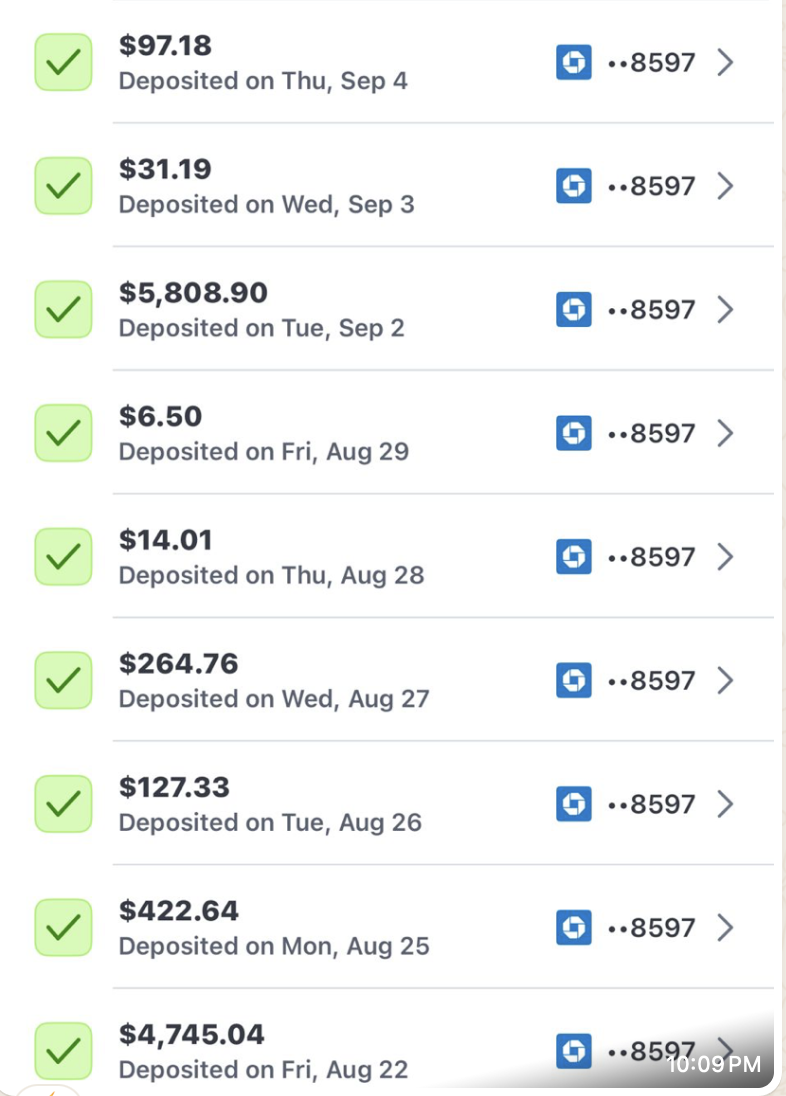Tap Chase bank icon for $5,808.90 deposit
Viewport: 786px width, 1096px height.
pos(573,310)
